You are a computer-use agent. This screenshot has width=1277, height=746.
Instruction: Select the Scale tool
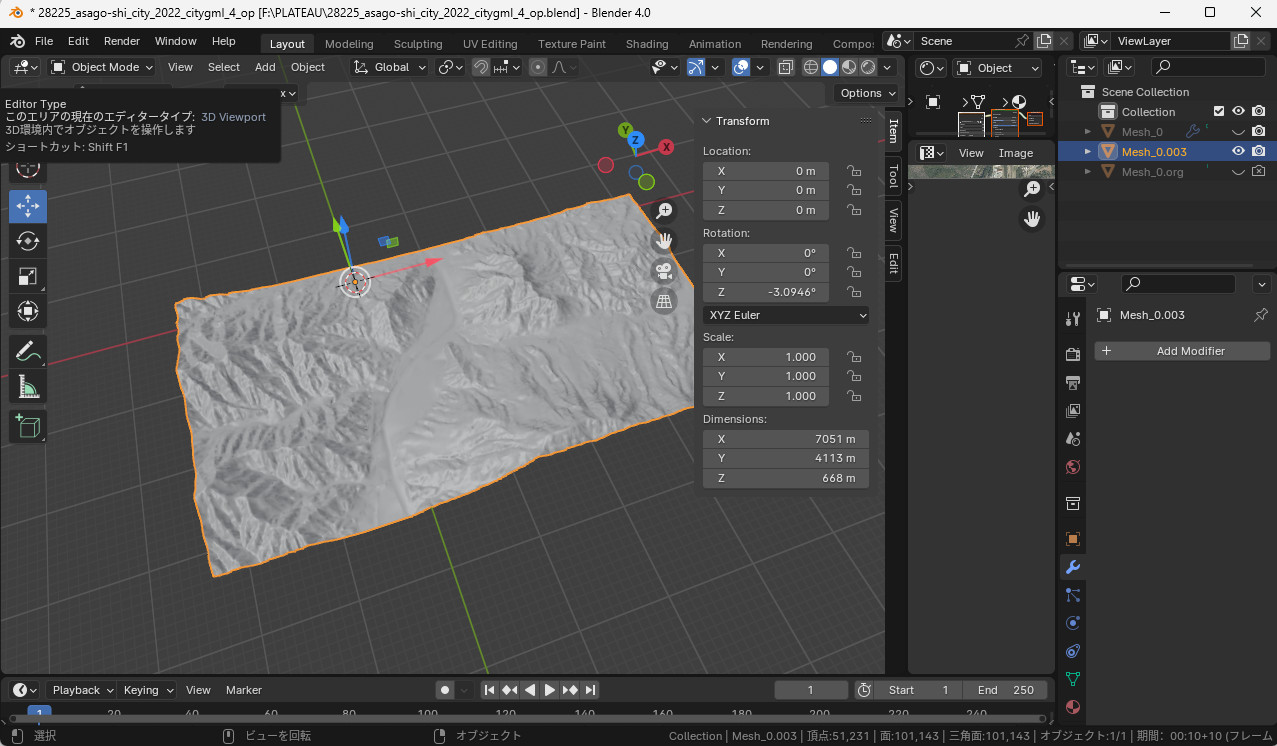click(28, 277)
